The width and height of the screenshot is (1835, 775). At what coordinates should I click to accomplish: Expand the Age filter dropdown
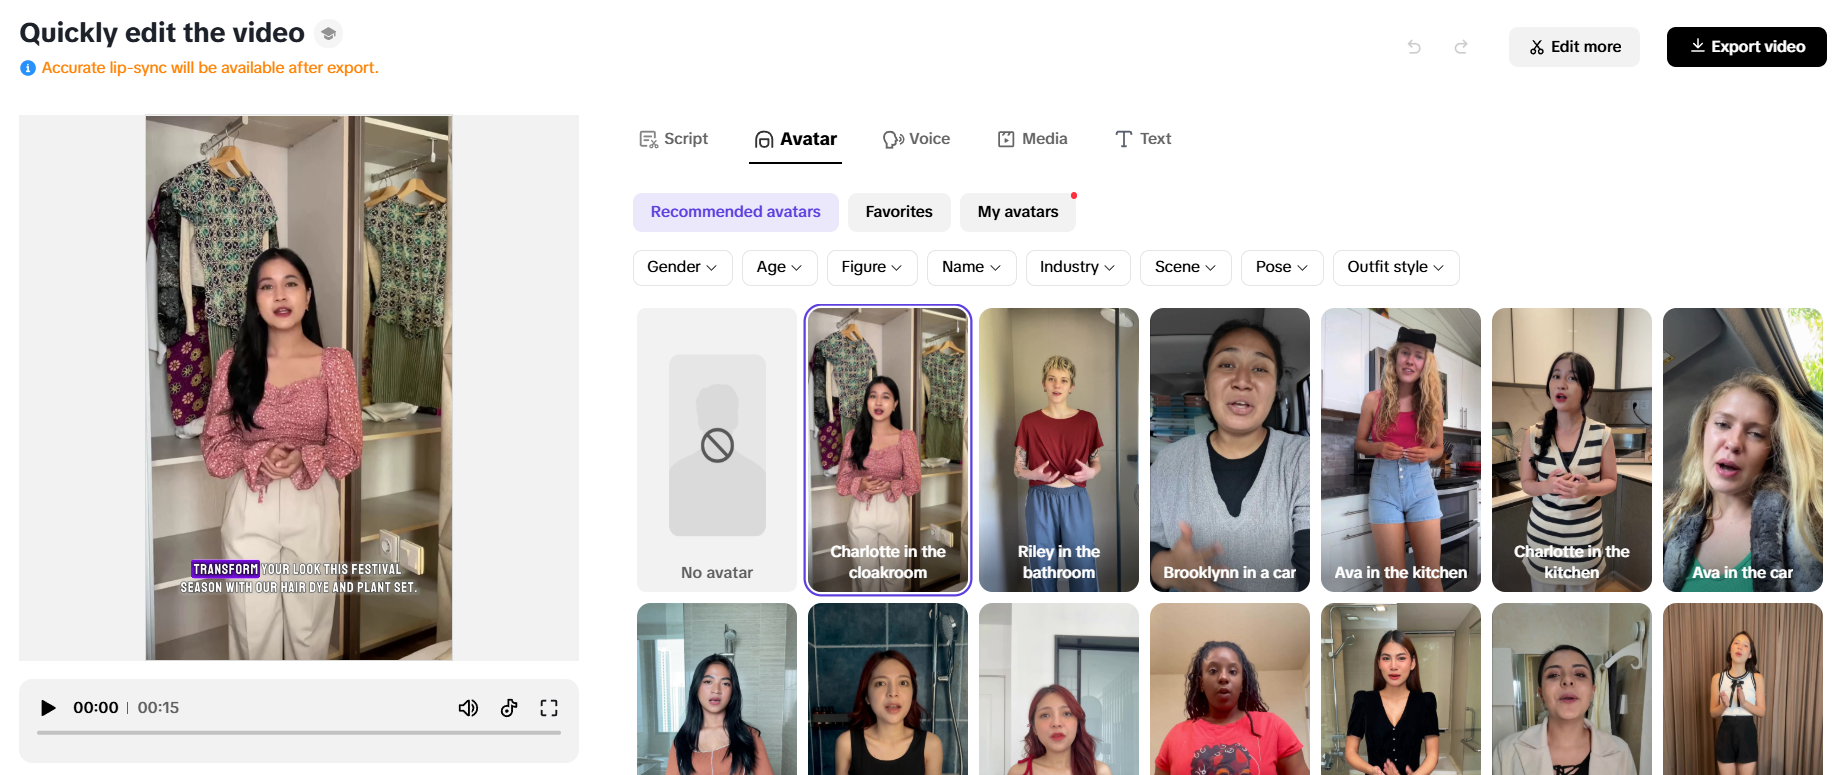click(x=779, y=267)
